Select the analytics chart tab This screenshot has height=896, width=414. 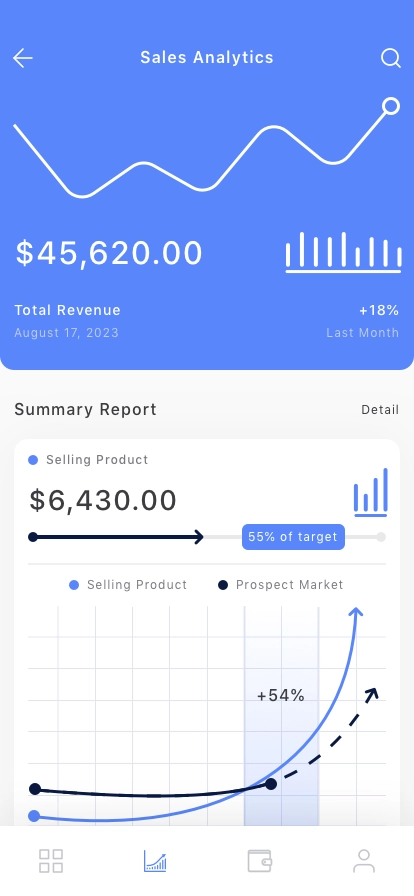pos(155,861)
